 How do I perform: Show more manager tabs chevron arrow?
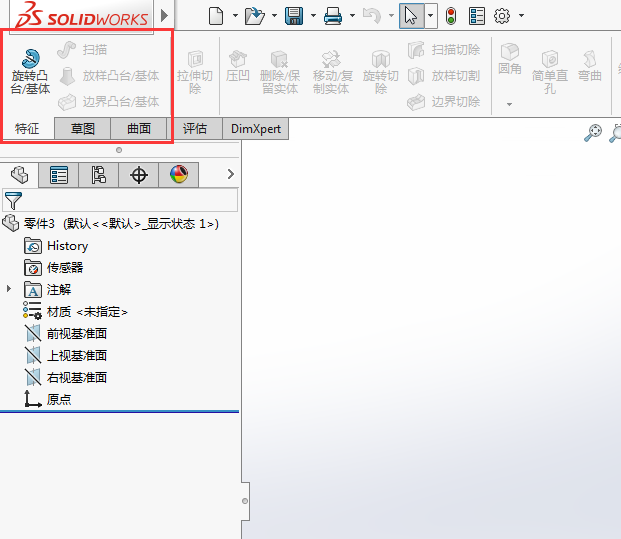coord(231,174)
